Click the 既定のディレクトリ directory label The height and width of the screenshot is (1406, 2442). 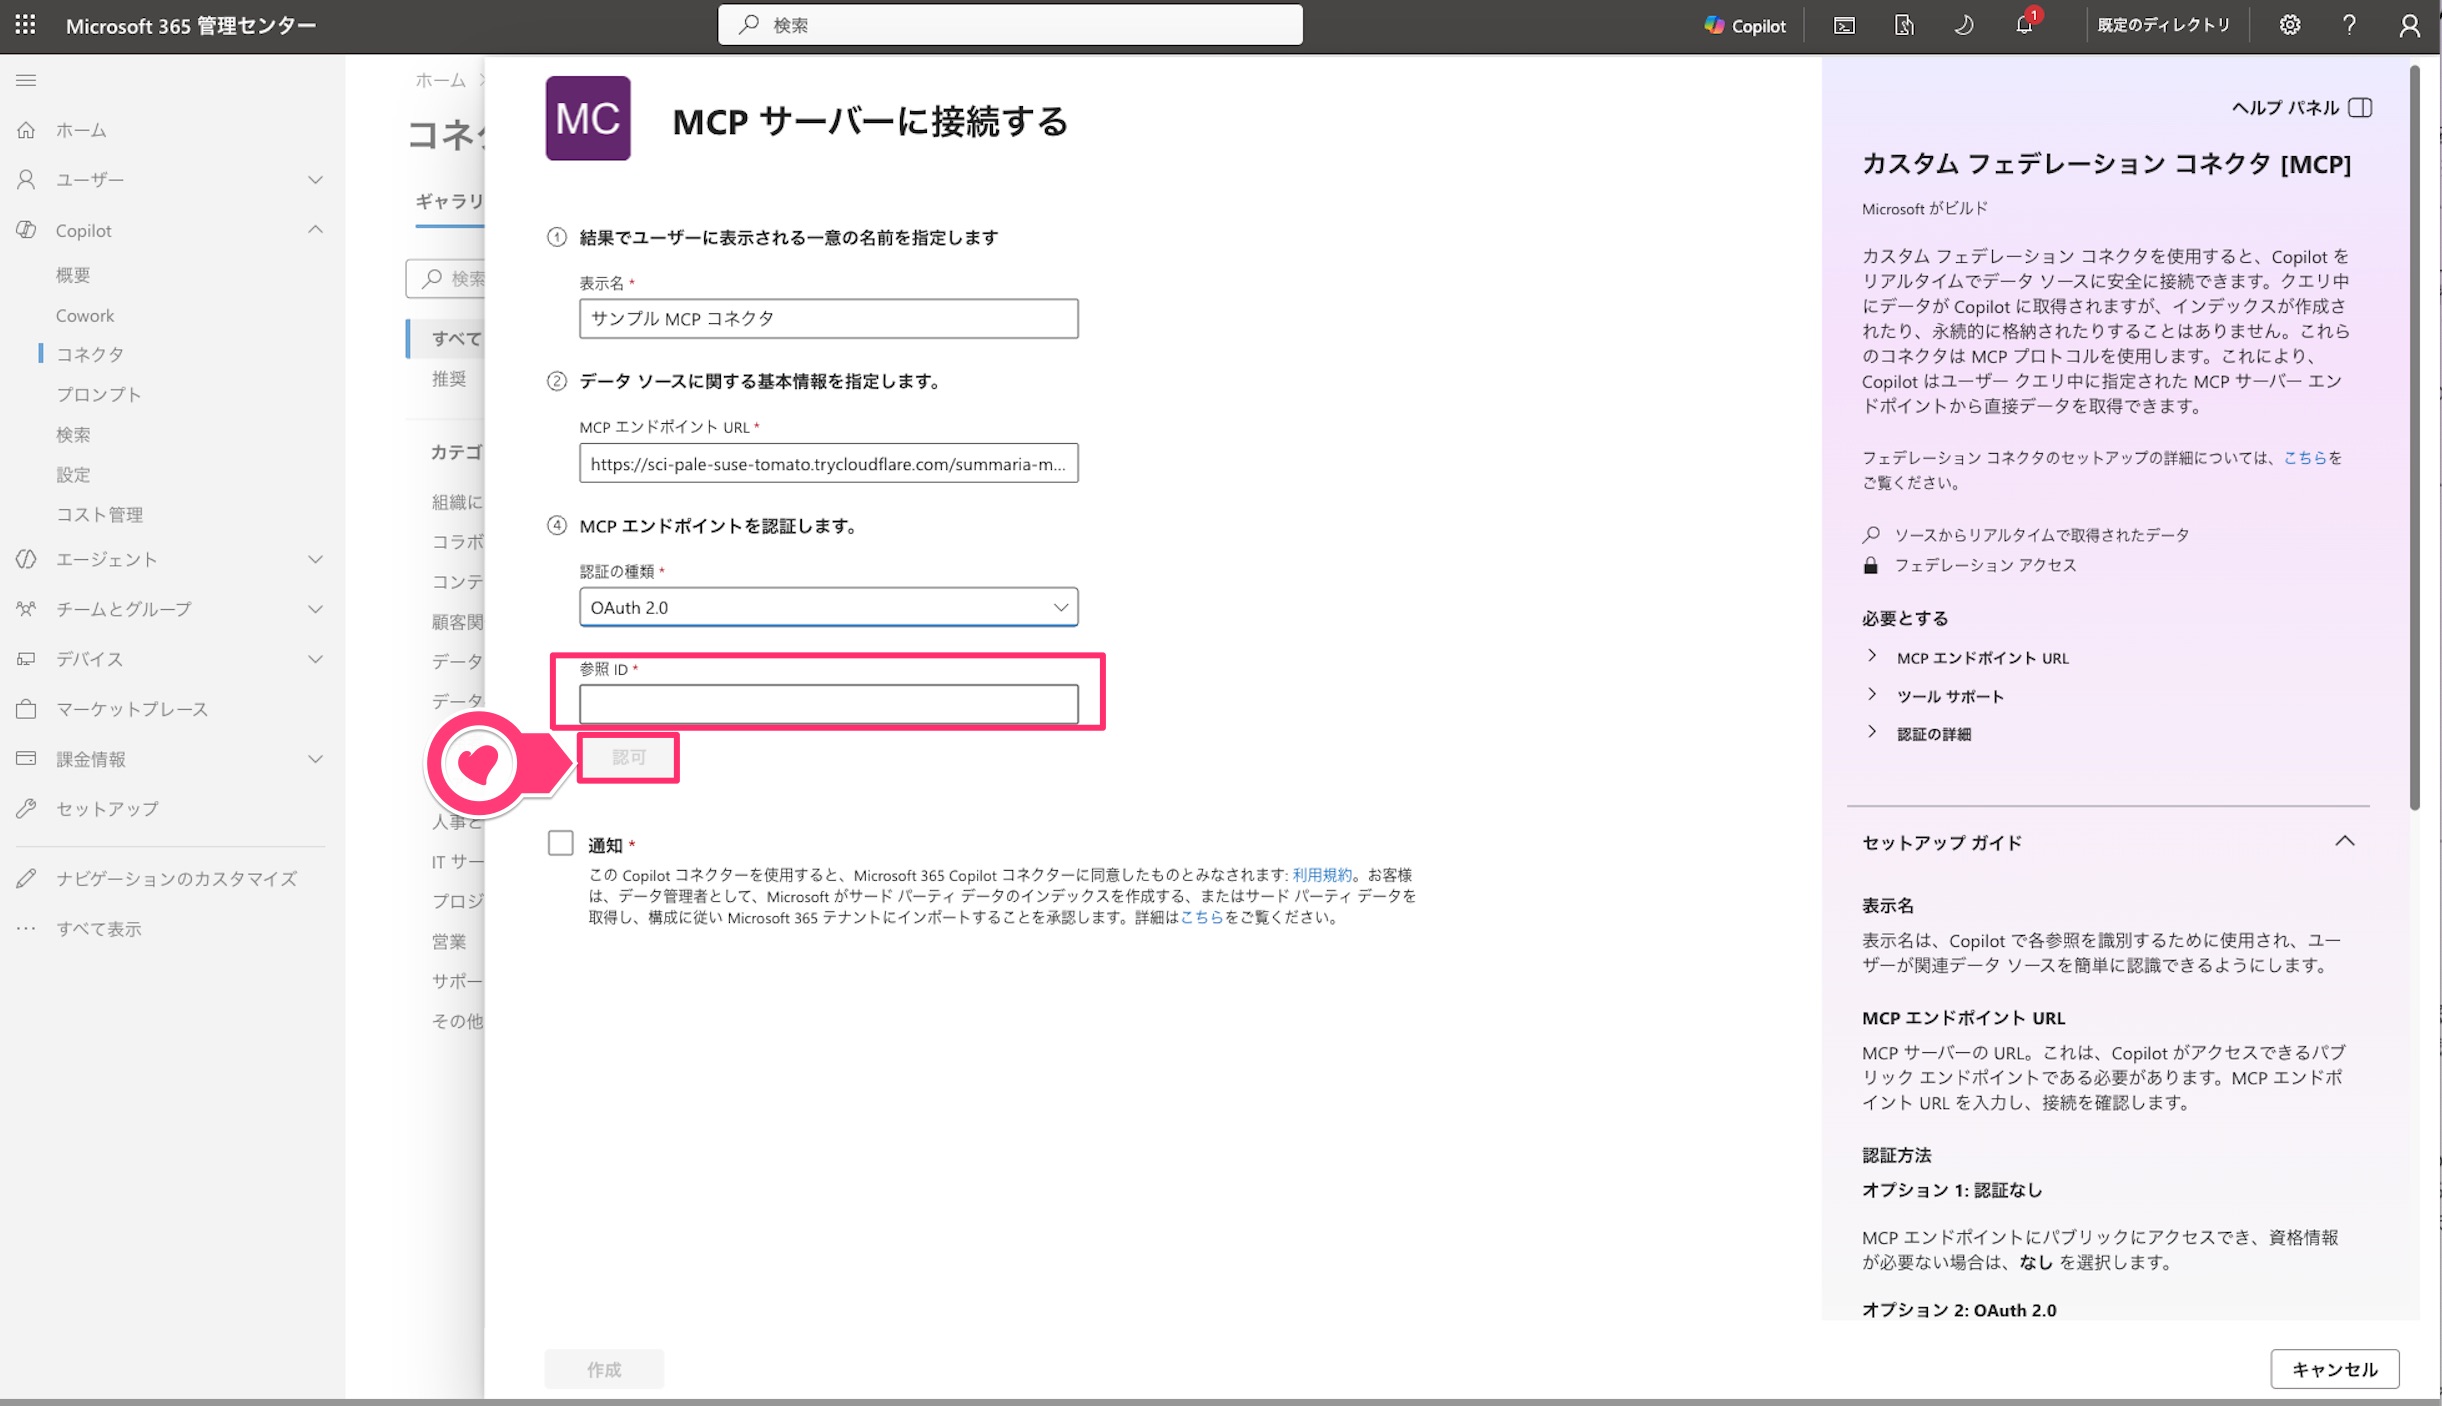(2164, 25)
